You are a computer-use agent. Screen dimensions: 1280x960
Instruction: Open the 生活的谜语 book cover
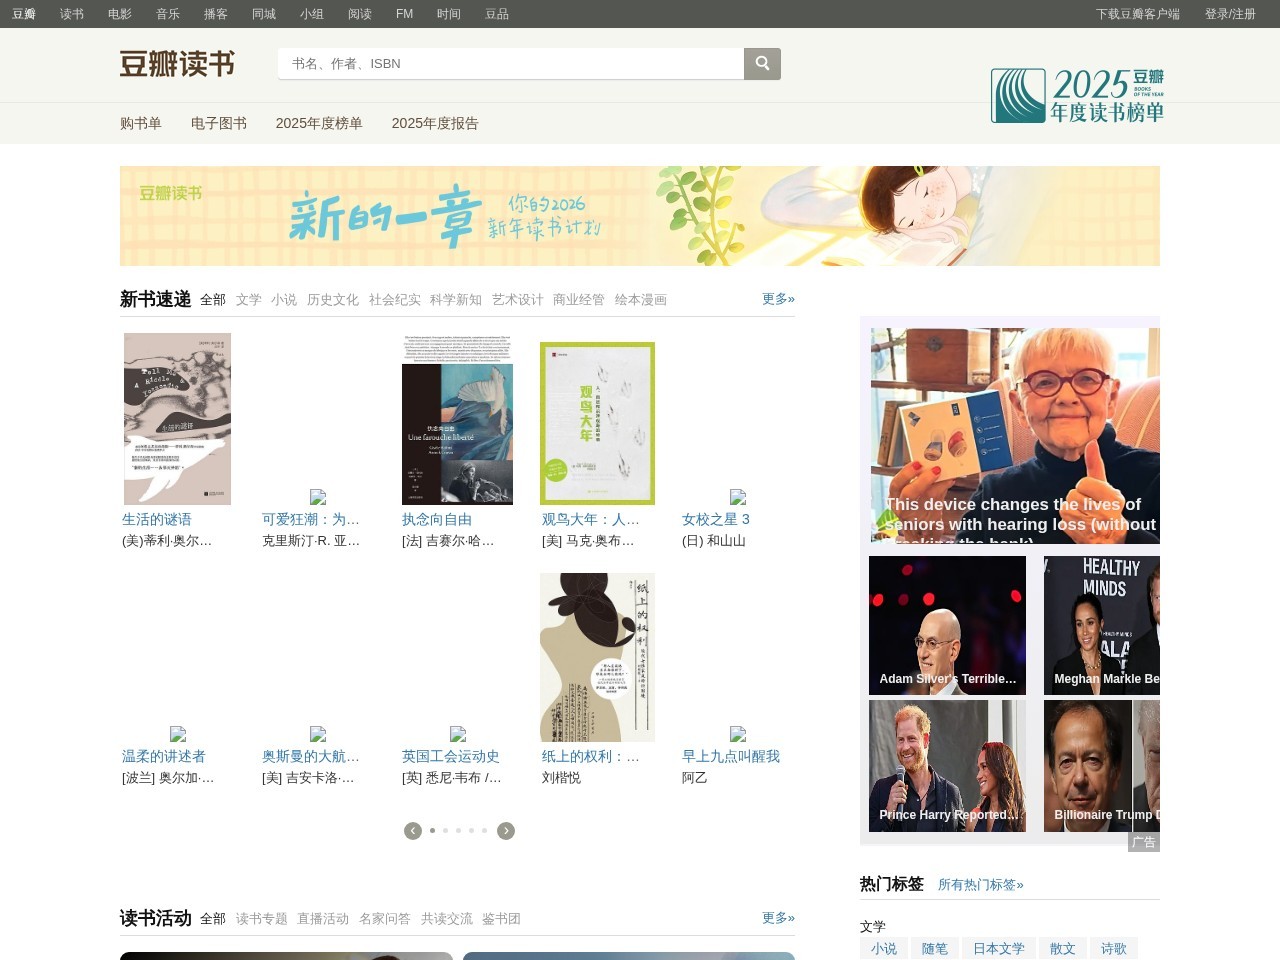pos(177,419)
